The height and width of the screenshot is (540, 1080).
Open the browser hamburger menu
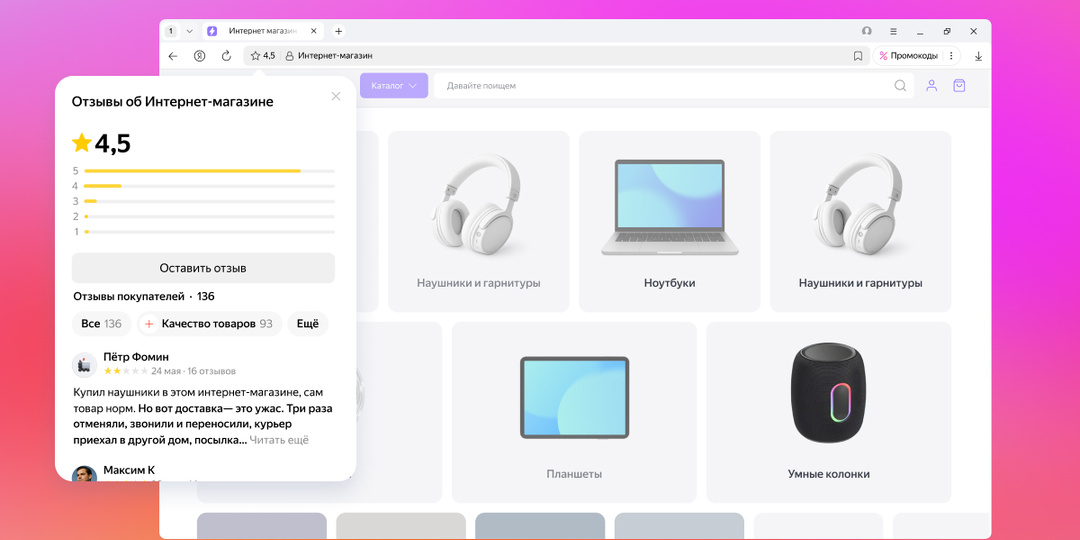click(x=893, y=31)
